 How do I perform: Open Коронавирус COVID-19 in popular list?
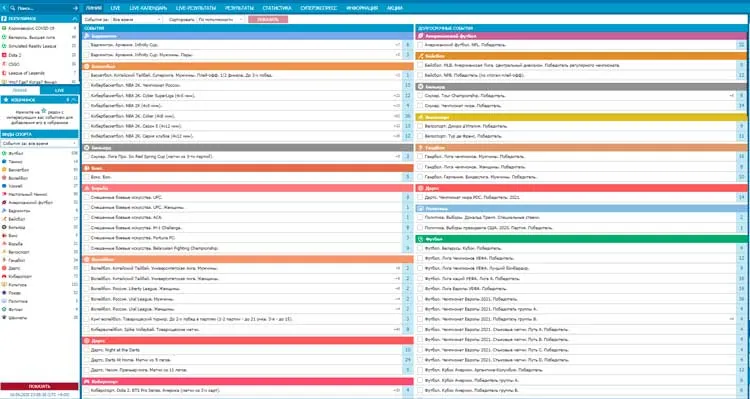pyautogui.click(x=31, y=28)
